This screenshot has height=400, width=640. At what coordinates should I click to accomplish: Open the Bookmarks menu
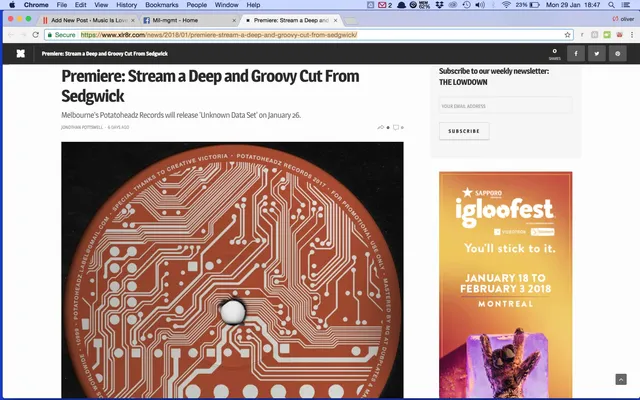click(x=162, y=5)
